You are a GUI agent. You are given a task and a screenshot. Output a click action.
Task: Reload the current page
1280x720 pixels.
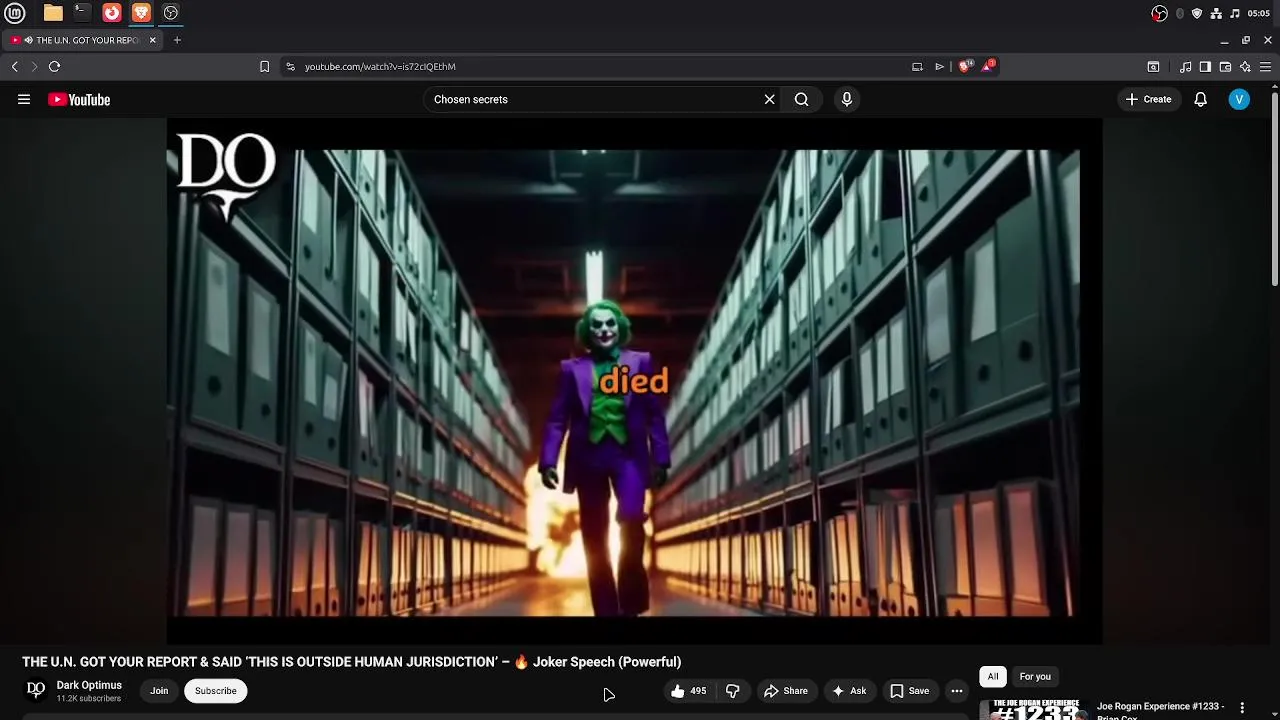[x=54, y=66]
